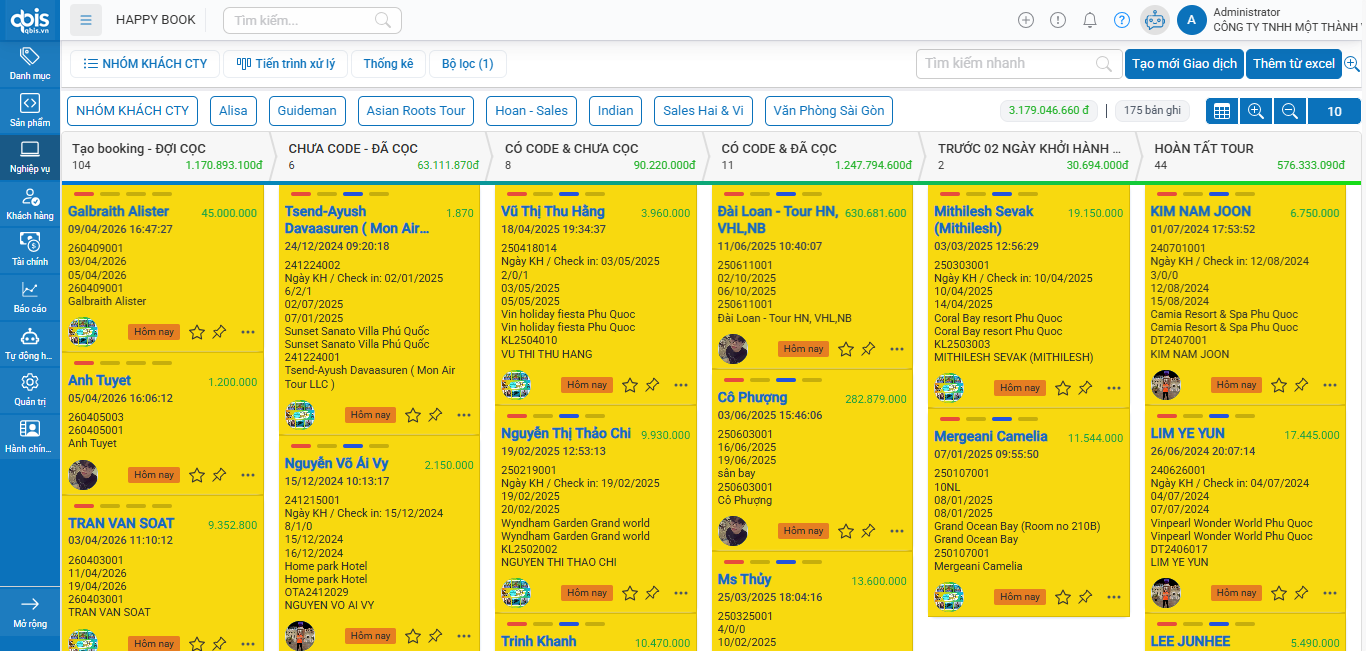Star the Galbraith Alister card
Screen dimensions: 1366x651
click(x=197, y=332)
